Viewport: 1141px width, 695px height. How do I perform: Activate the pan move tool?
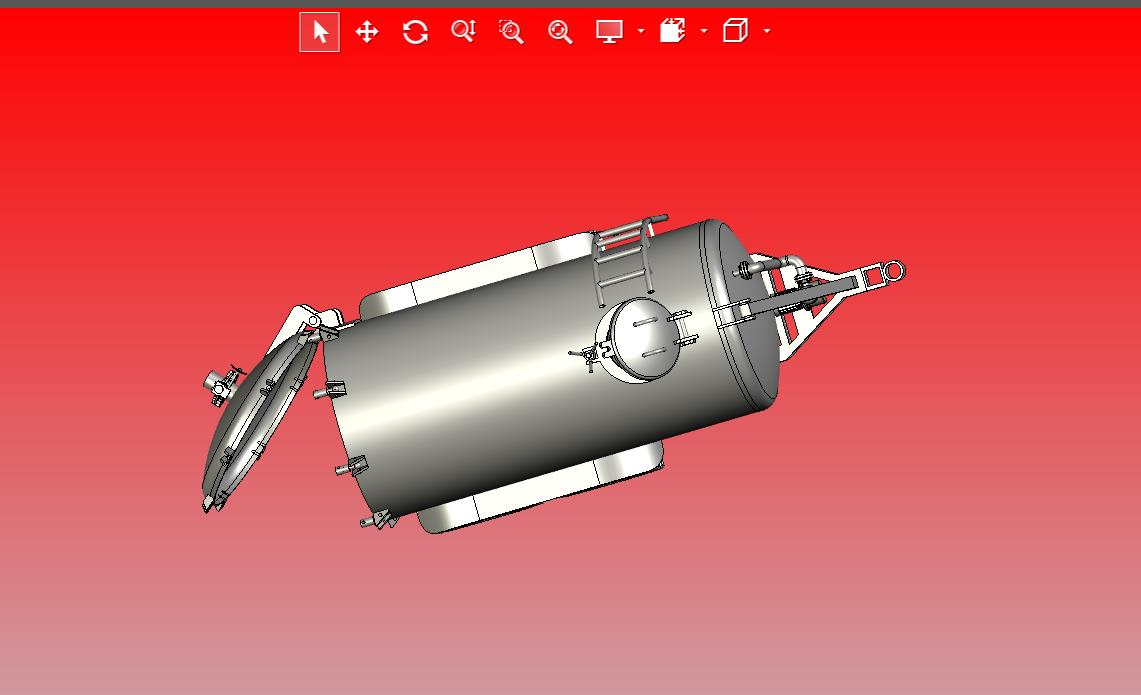tap(367, 32)
